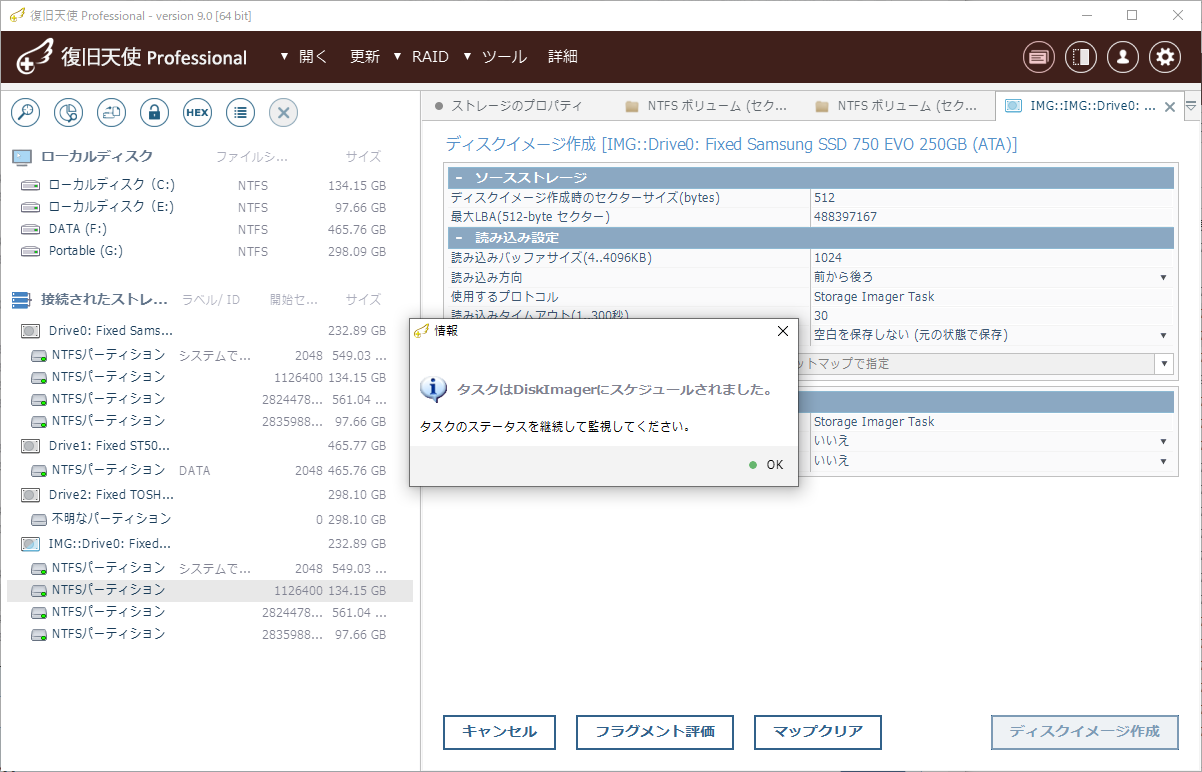Viewport: 1202px width, 772px height.
Task: Select Portable (G:) row
Action: pyautogui.click(x=209, y=251)
